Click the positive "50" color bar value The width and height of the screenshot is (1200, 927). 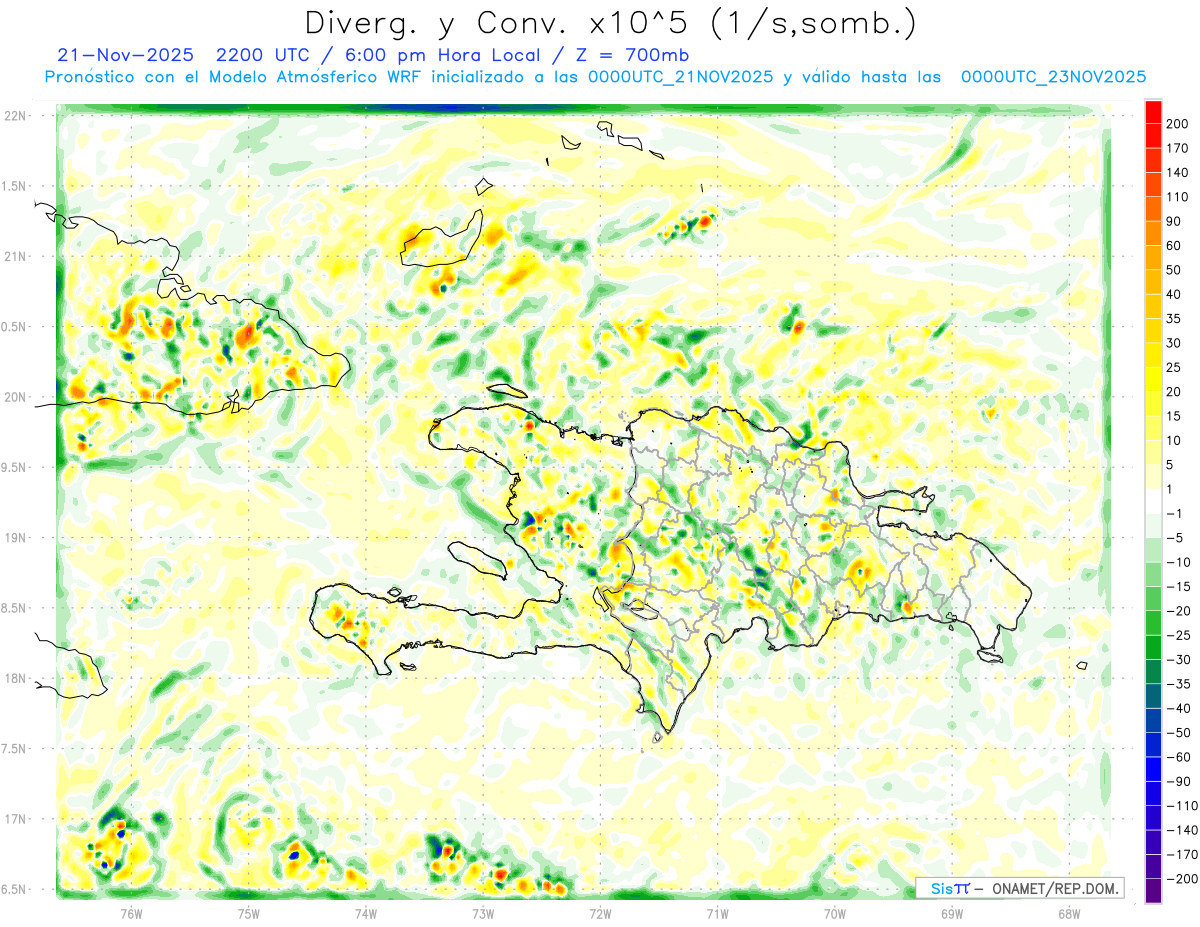click(1175, 271)
